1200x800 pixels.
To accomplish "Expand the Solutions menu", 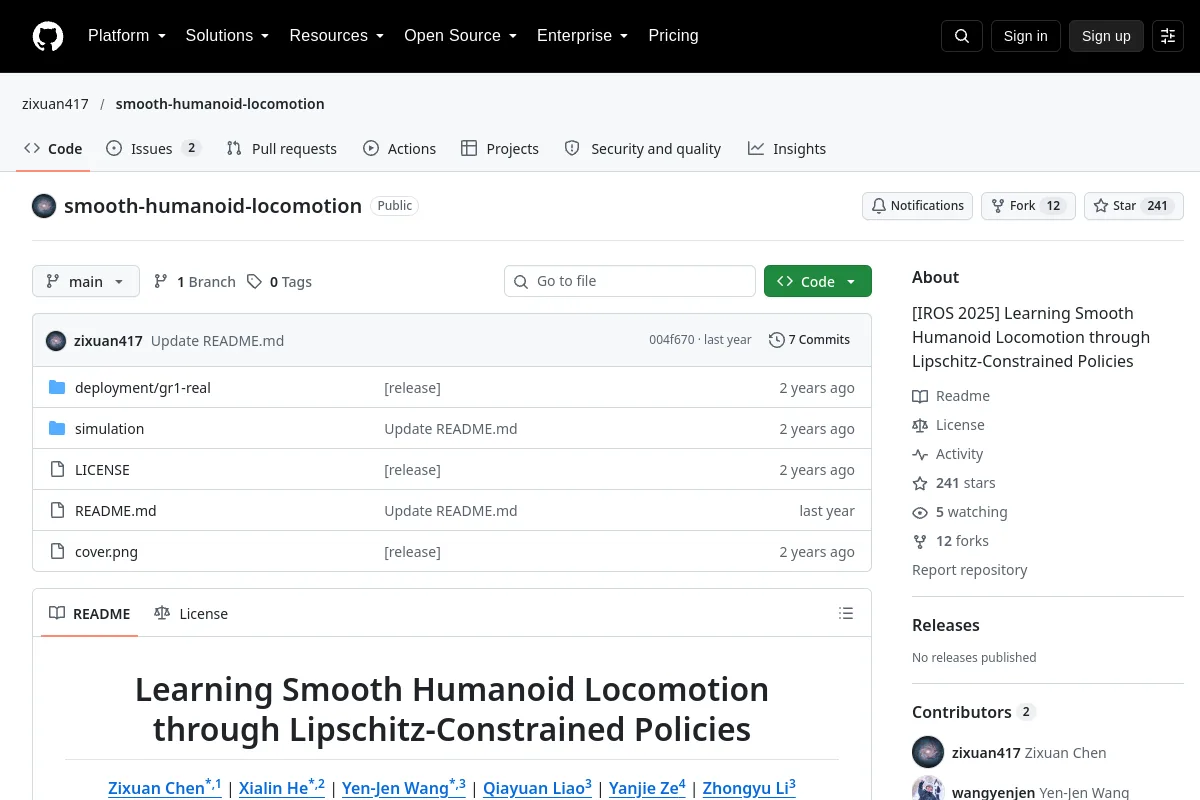I will tap(227, 36).
